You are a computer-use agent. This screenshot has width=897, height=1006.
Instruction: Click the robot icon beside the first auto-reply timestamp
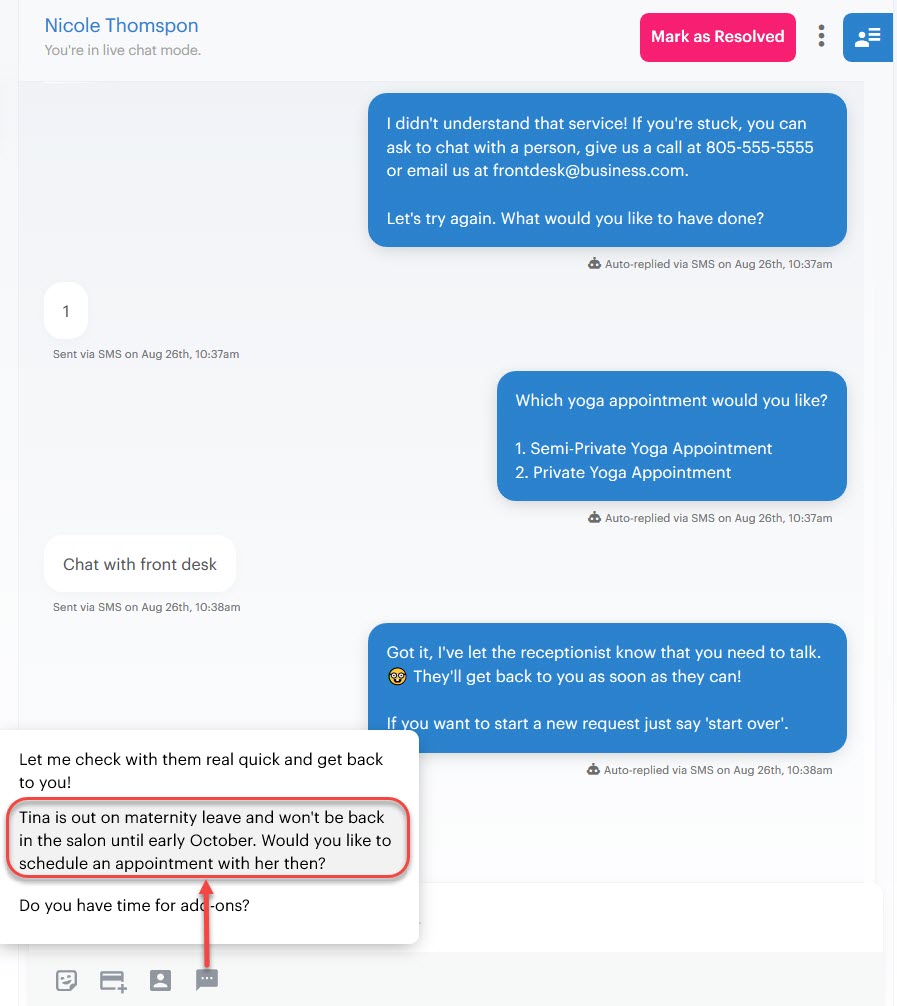(594, 264)
